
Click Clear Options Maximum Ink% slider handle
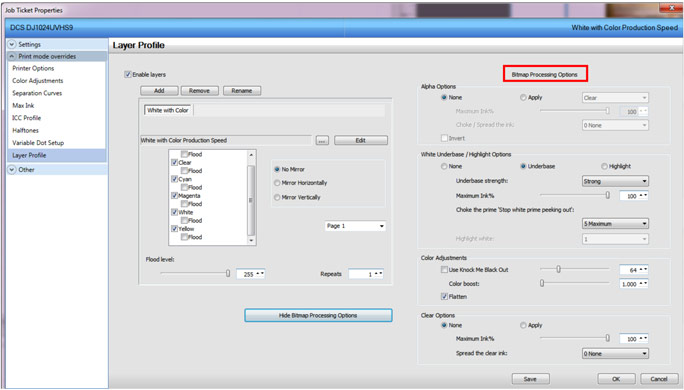(607, 338)
